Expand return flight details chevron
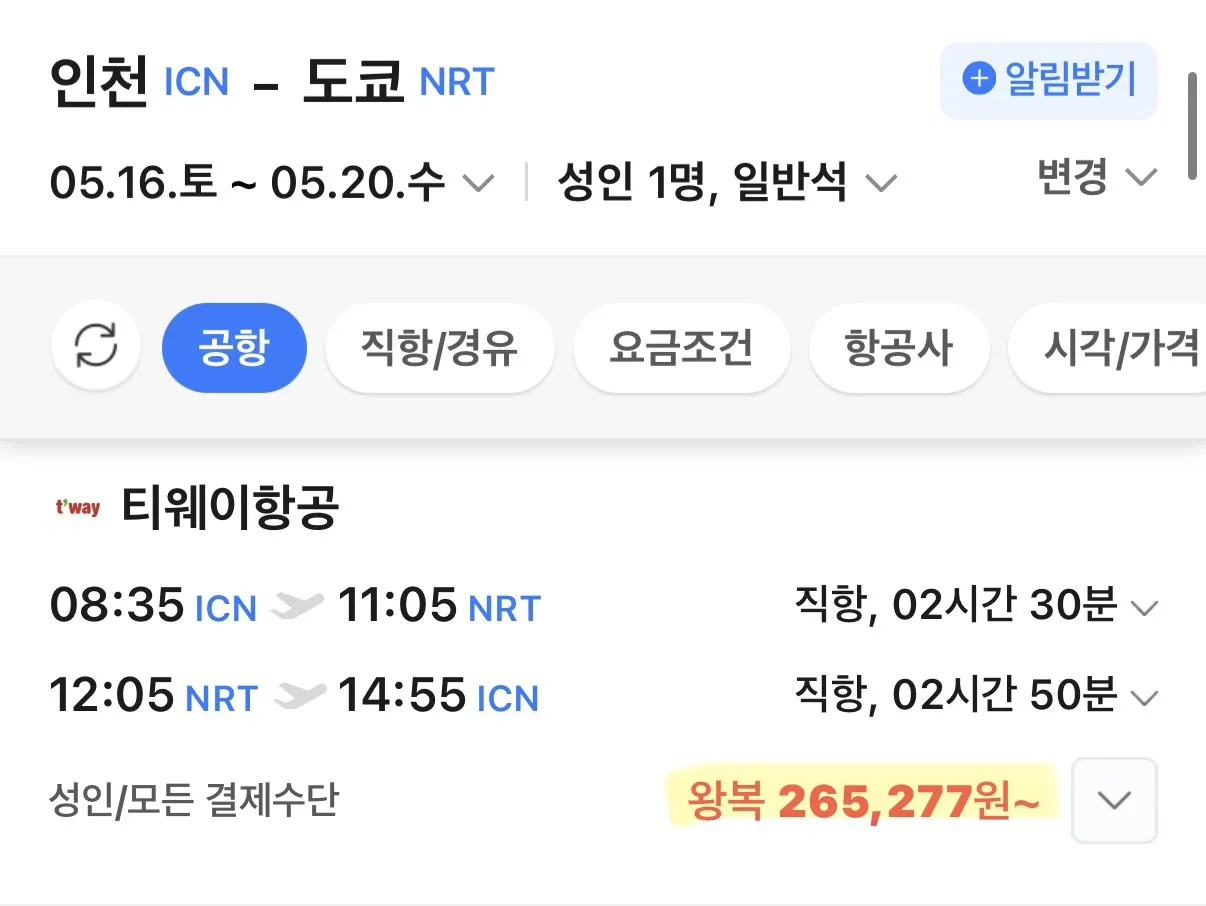 (1144, 697)
